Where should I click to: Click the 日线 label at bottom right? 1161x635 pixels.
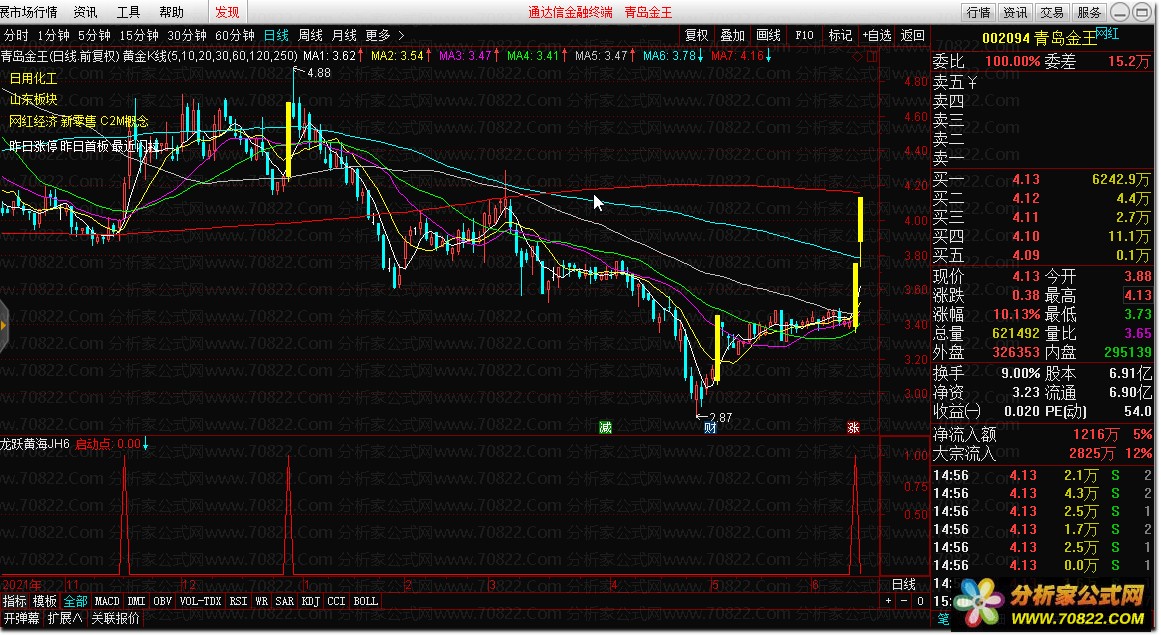pos(903,584)
